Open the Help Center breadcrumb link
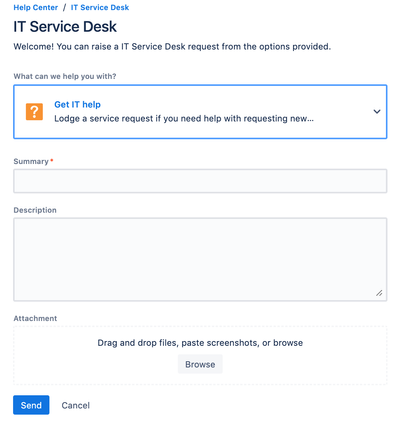Screen dimensions: 399x427 [36, 7]
